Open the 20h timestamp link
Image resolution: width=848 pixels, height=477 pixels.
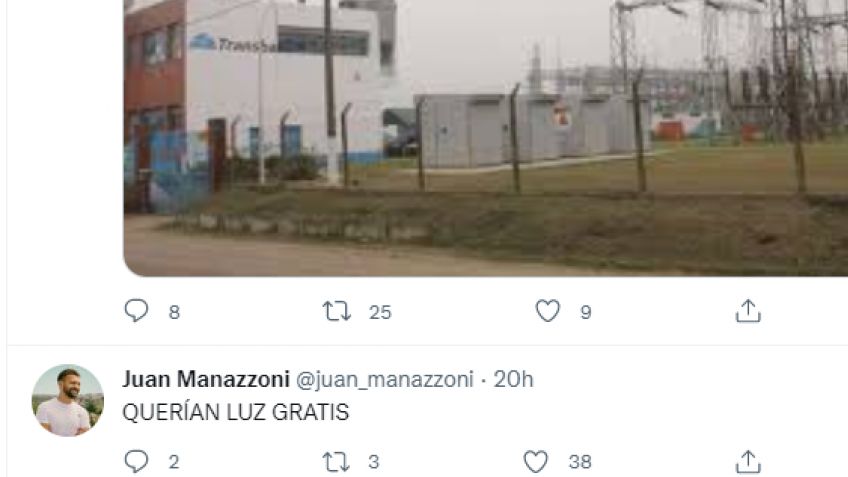pyautogui.click(x=513, y=379)
